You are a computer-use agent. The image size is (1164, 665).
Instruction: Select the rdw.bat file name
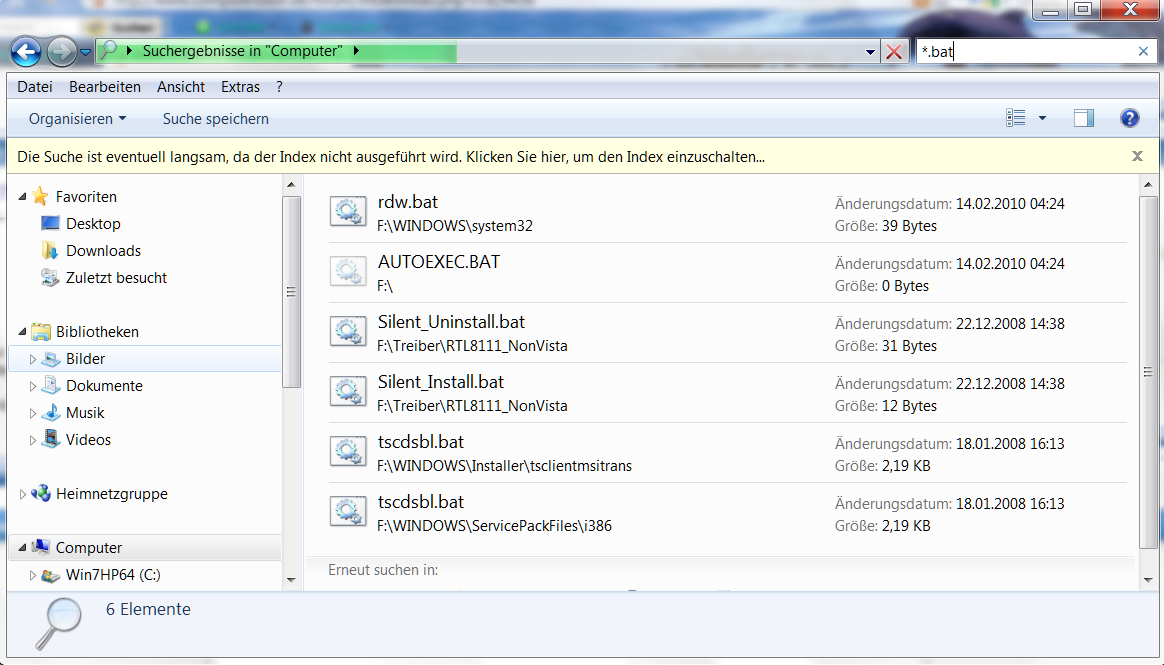point(408,202)
